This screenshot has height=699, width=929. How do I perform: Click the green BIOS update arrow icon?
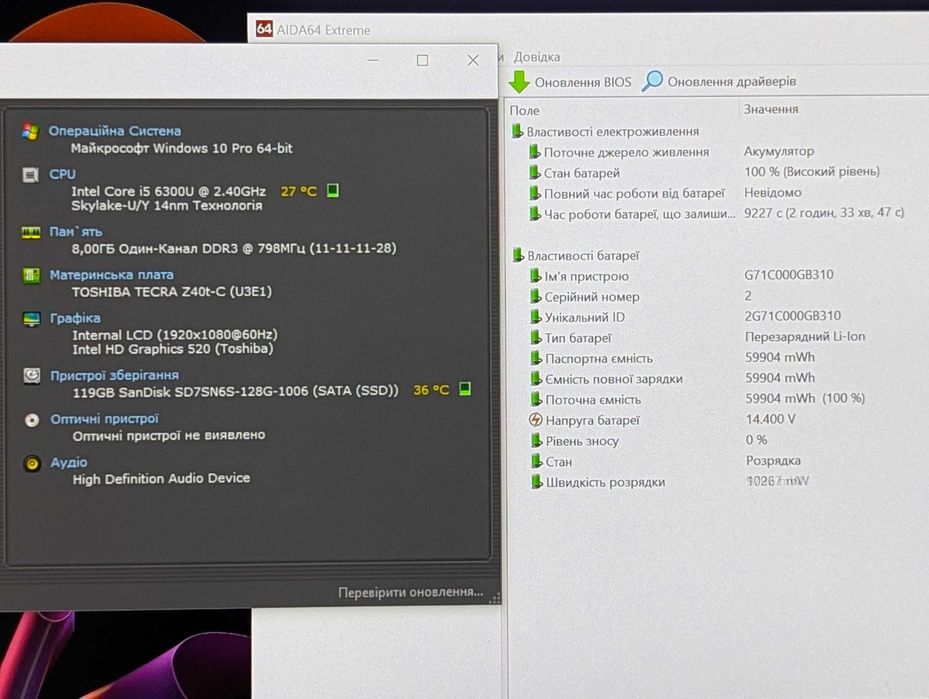(x=519, y=82)
